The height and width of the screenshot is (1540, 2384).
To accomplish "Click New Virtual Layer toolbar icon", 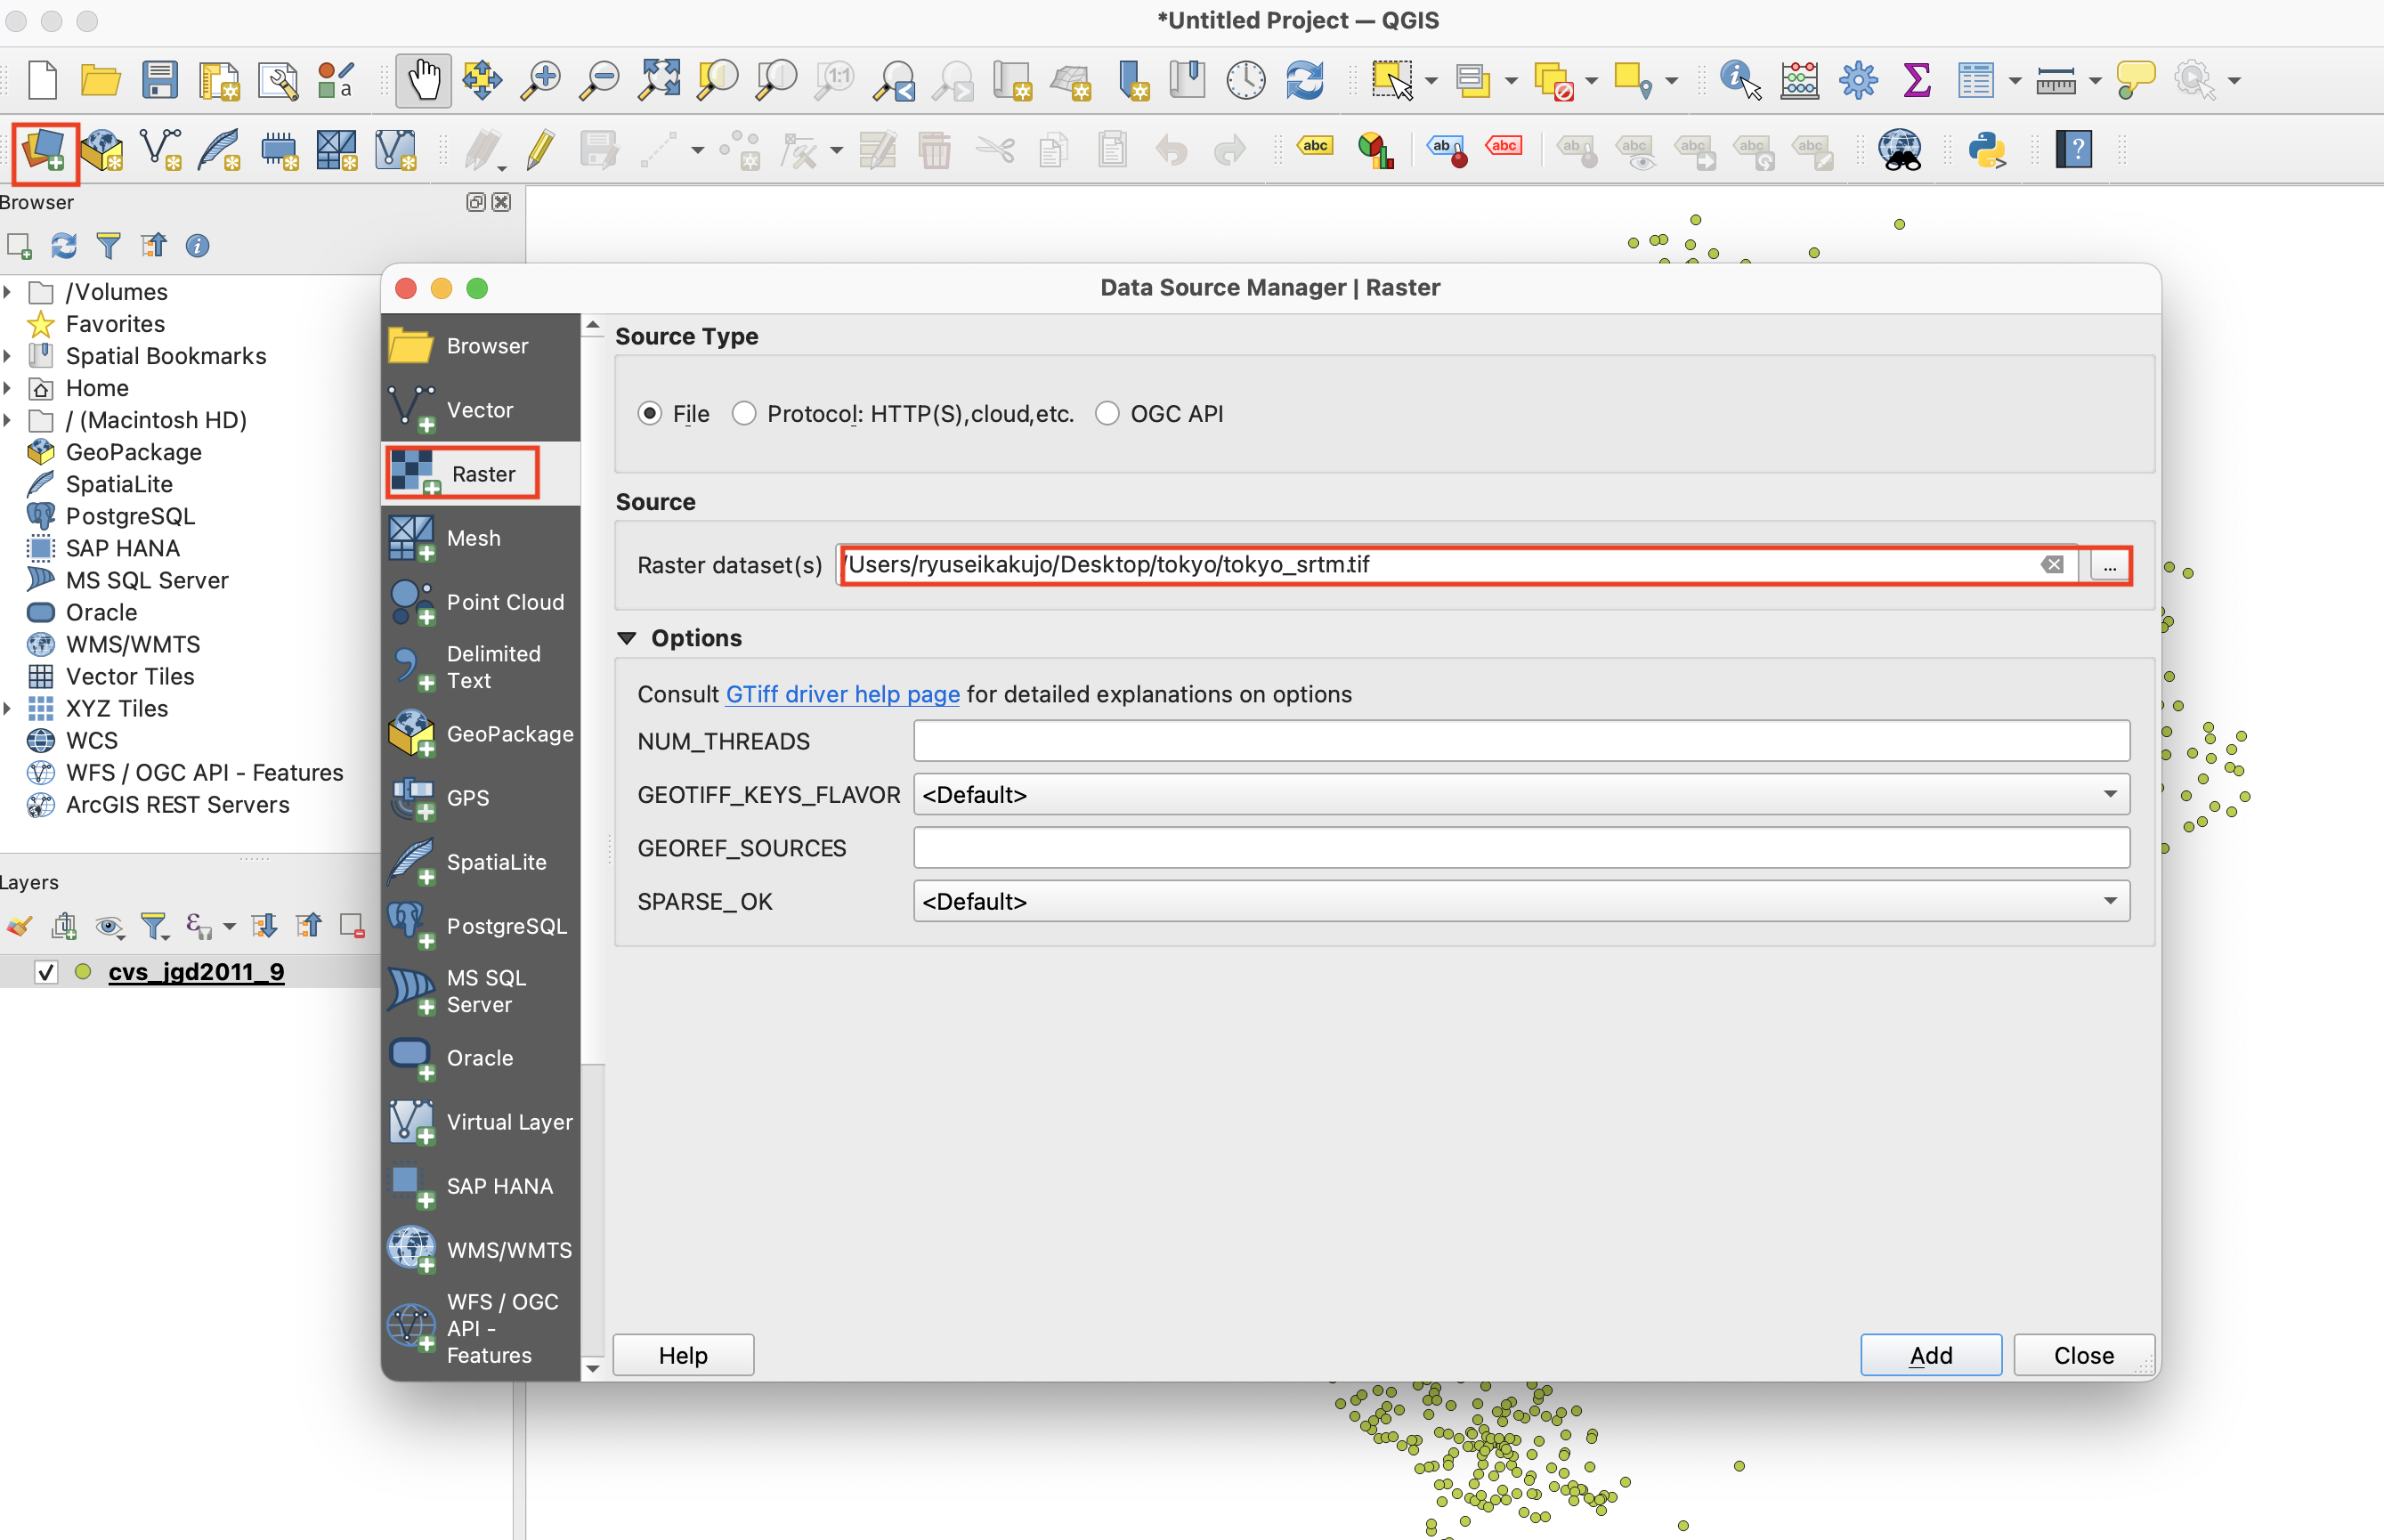I will coord(396,151).
